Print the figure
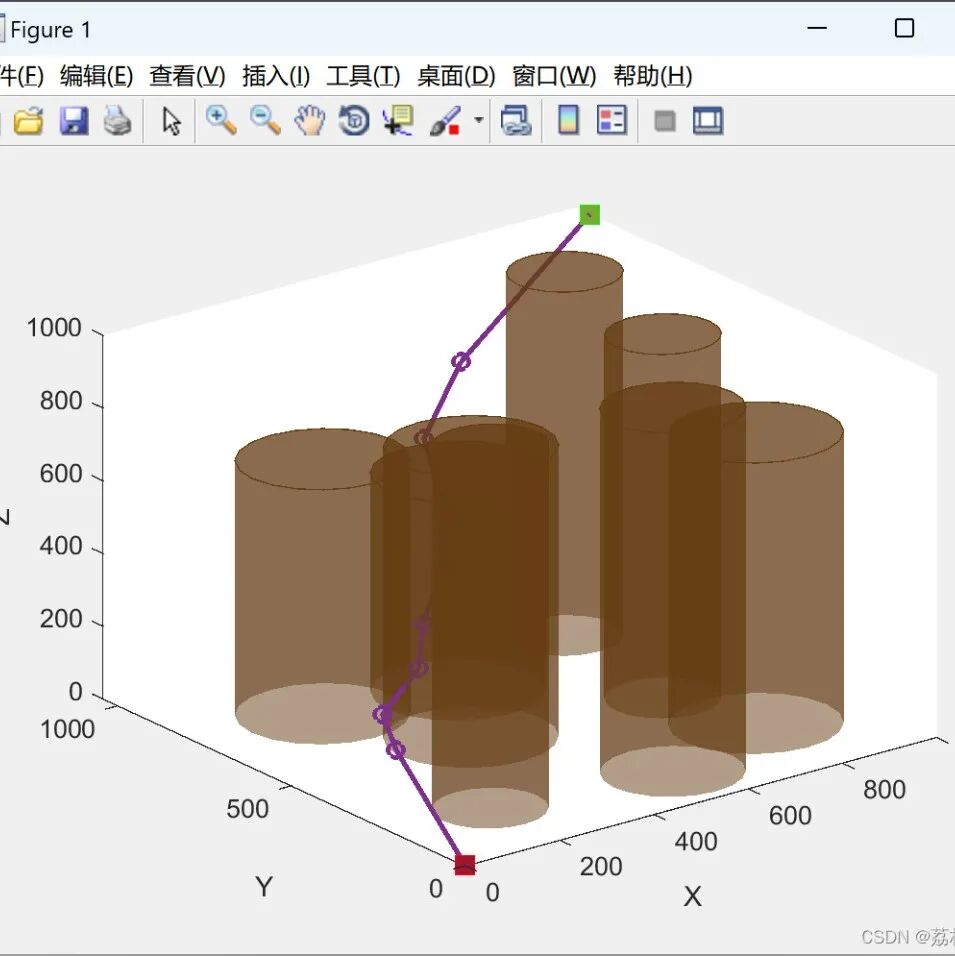The height and width of the screenshot is (956, 955). (x=117, y=121)
